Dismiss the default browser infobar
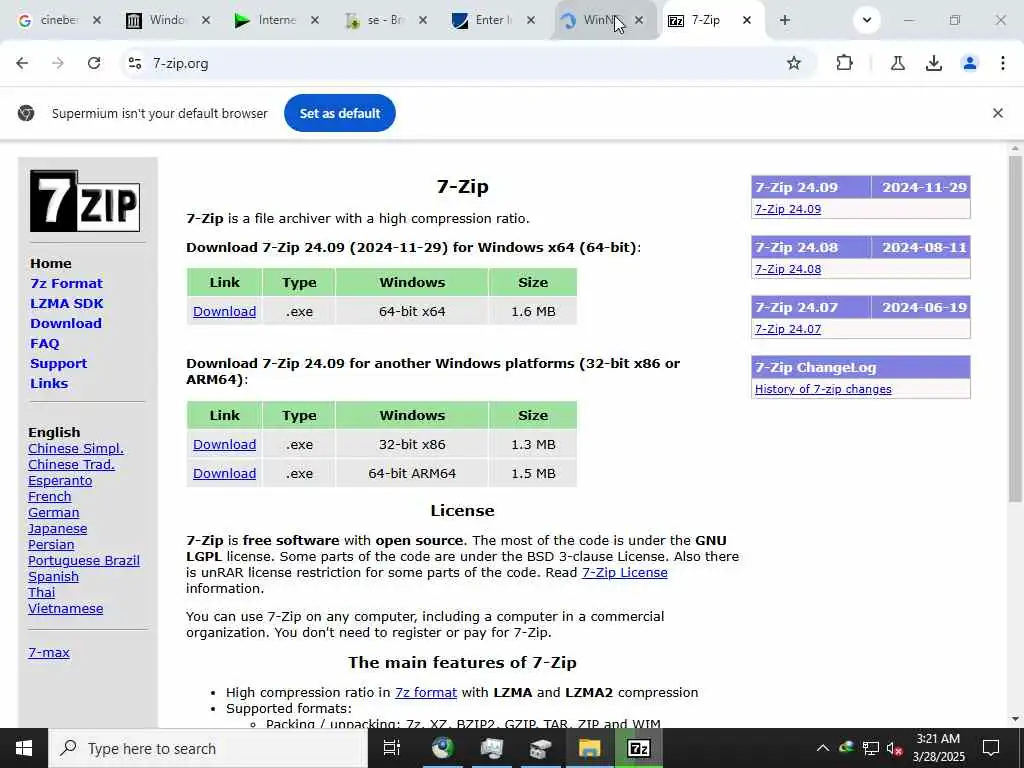Screen dimensions: 1024x768 (998, 113)
